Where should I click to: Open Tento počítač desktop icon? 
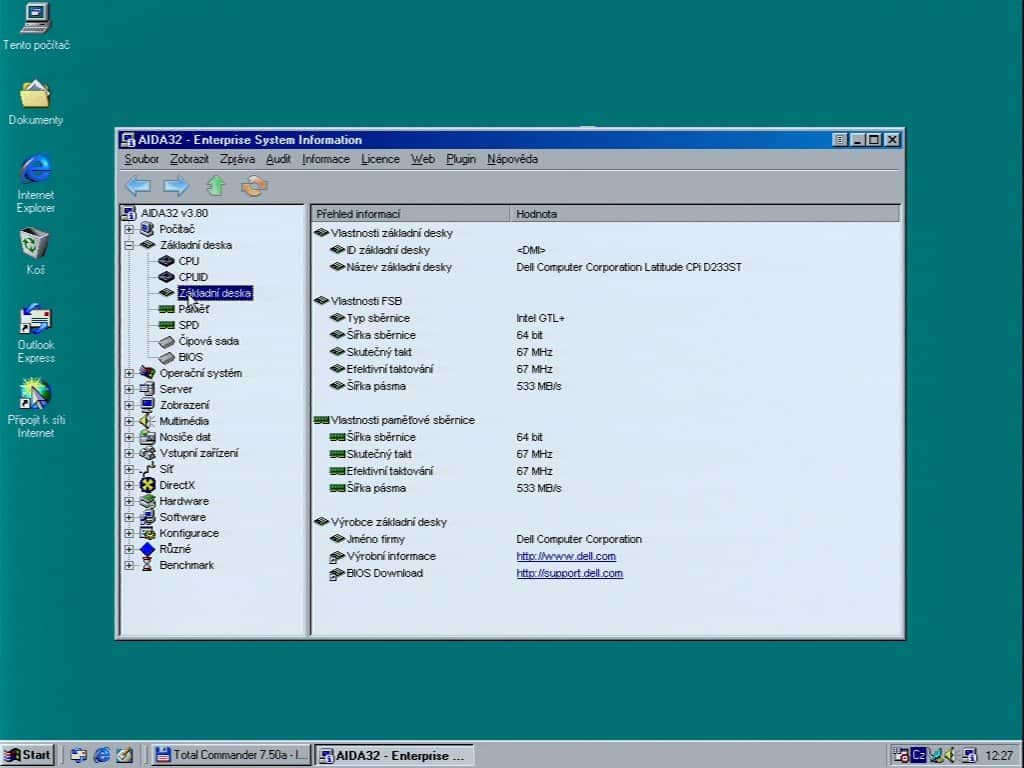pos(36,27)
